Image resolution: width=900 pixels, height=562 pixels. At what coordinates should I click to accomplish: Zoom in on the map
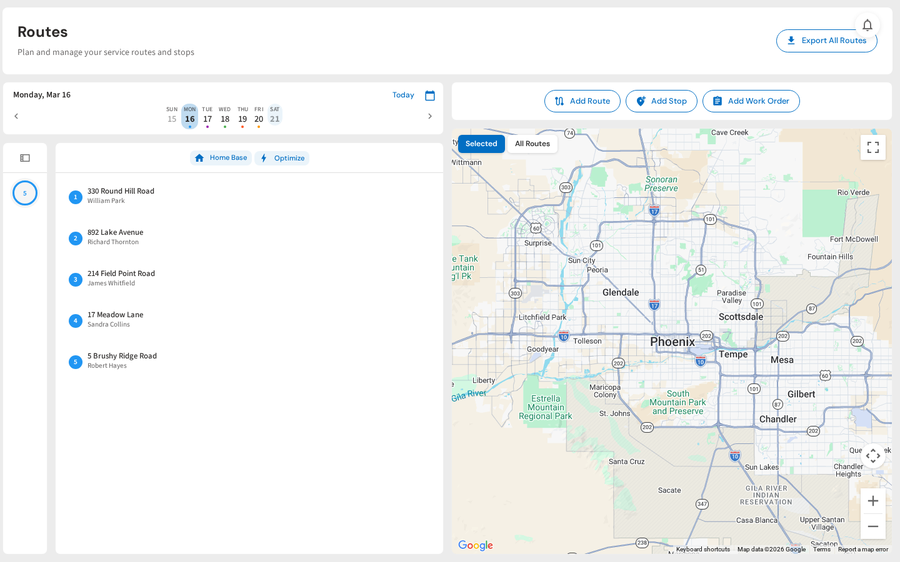pos(873,501)
